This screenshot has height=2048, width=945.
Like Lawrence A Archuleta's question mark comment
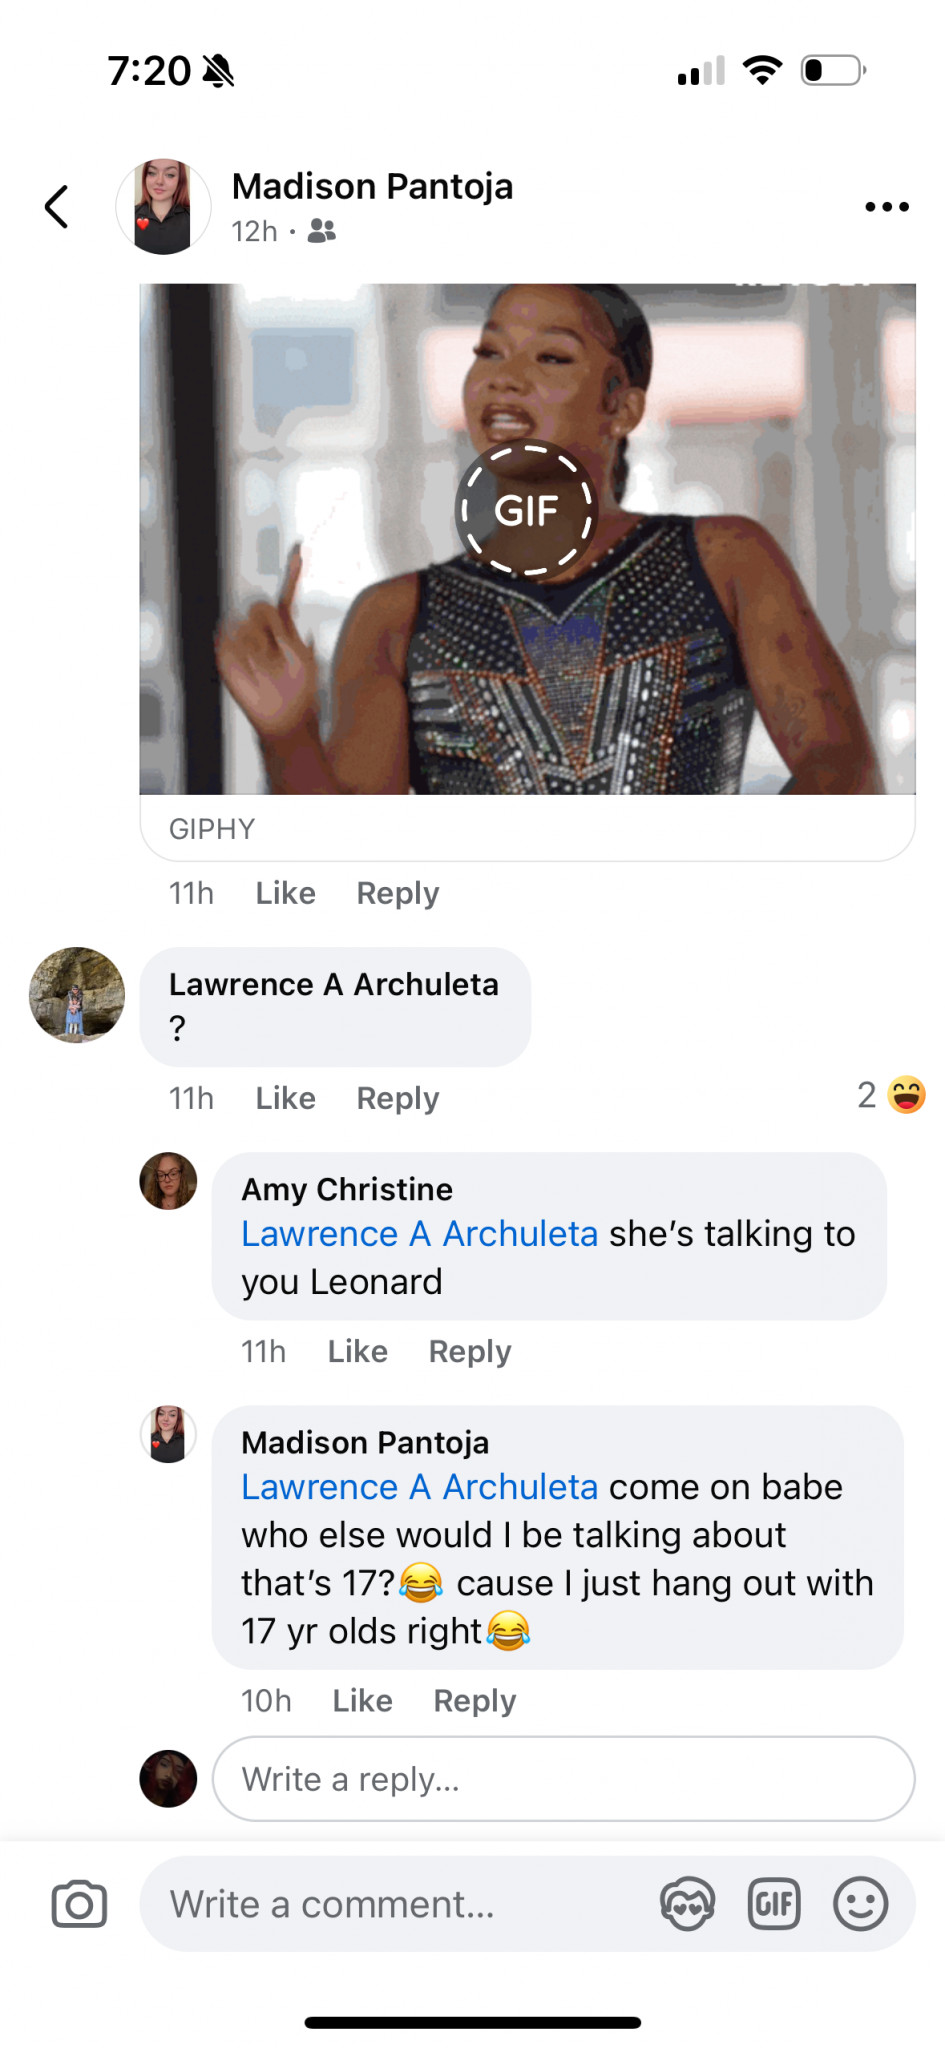[285, 1098]
